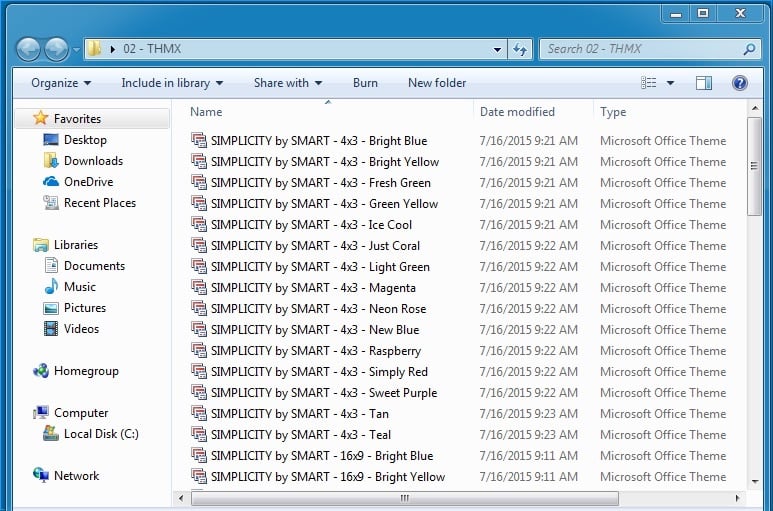Select the 4x3 - Just Coral theme icon

tap(199, 245)
